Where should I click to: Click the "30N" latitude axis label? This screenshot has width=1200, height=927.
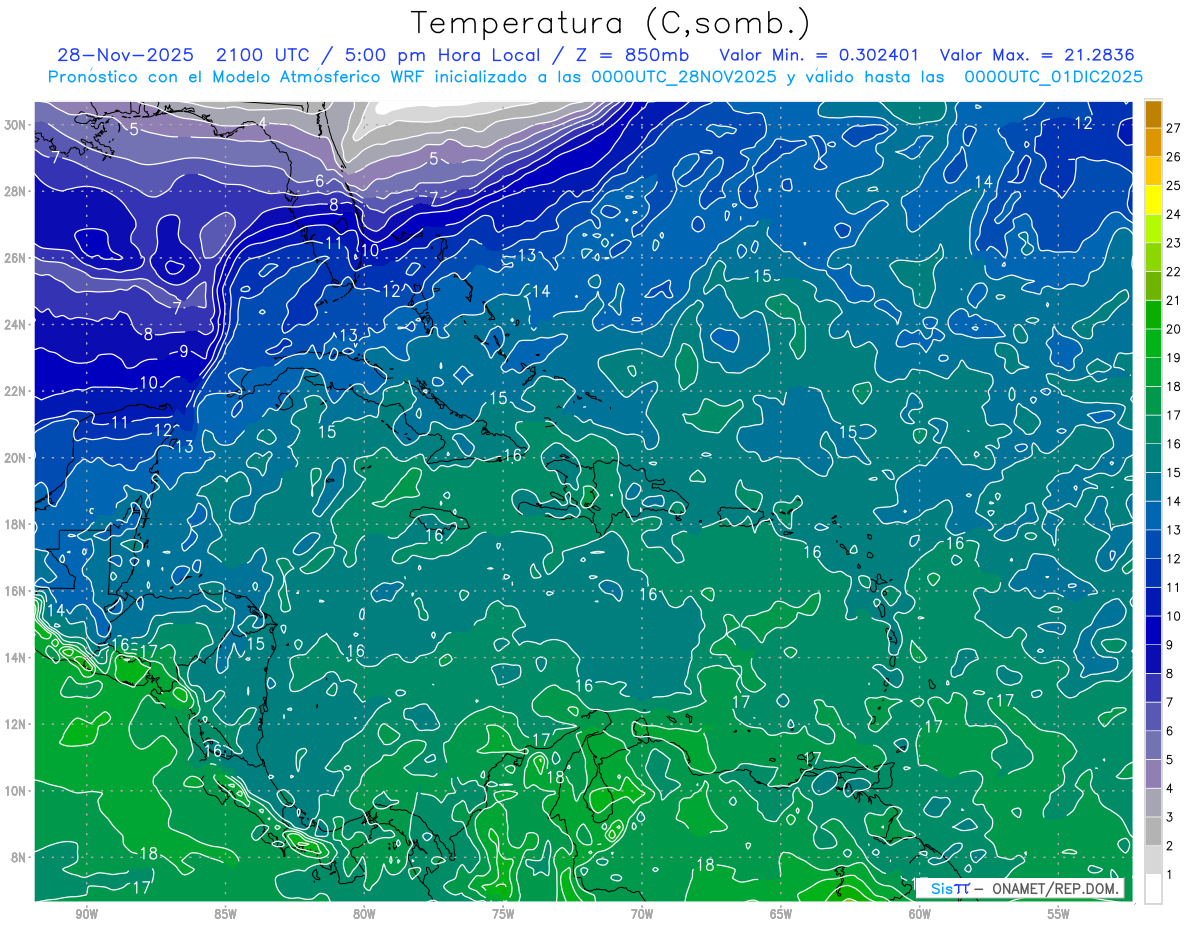(16, 125)
